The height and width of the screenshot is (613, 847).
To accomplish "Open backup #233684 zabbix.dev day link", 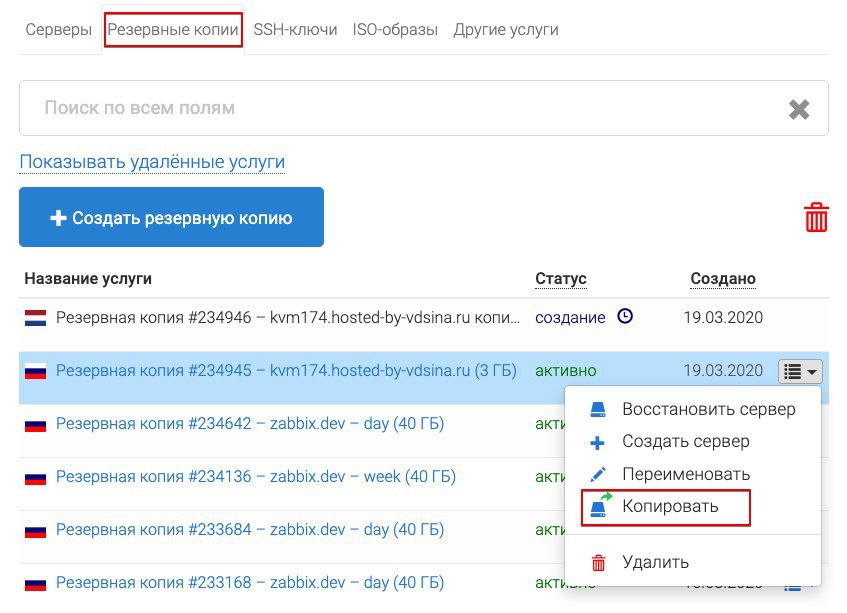I will pyautogui.click(x=250, y=530).
